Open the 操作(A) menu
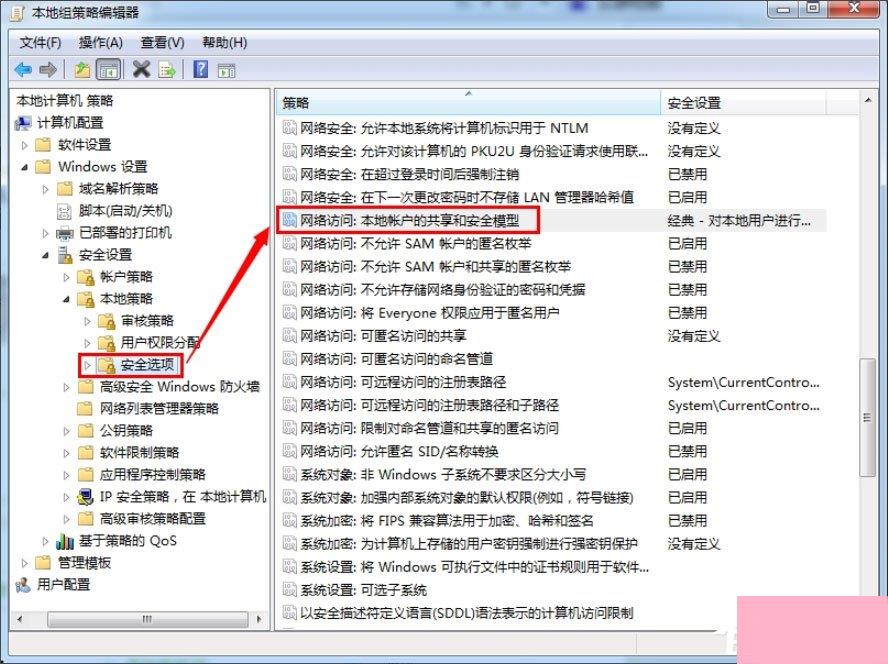The image size is (888, 664). point(101,42)
